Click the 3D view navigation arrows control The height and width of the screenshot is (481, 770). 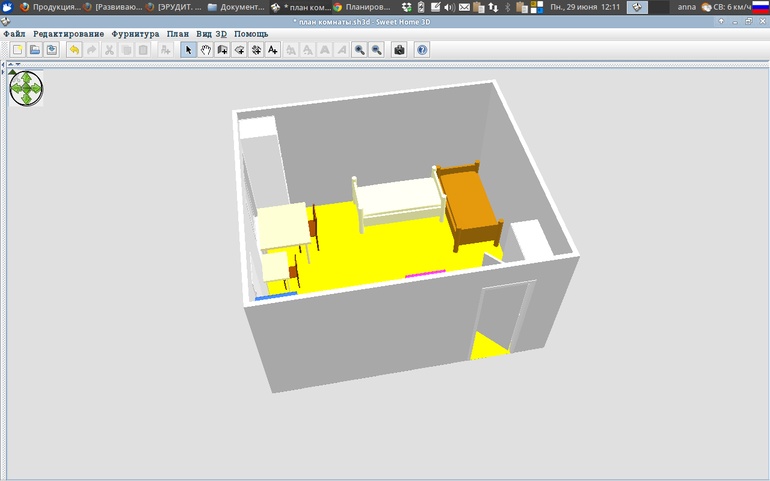coord(26,89)
